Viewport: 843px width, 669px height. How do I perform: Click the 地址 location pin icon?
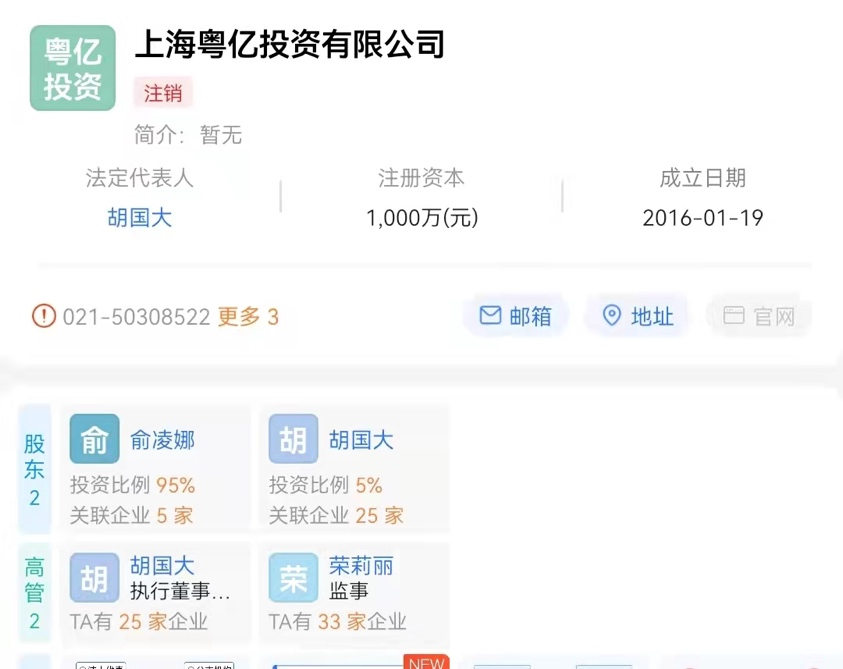tap(611, 315)
